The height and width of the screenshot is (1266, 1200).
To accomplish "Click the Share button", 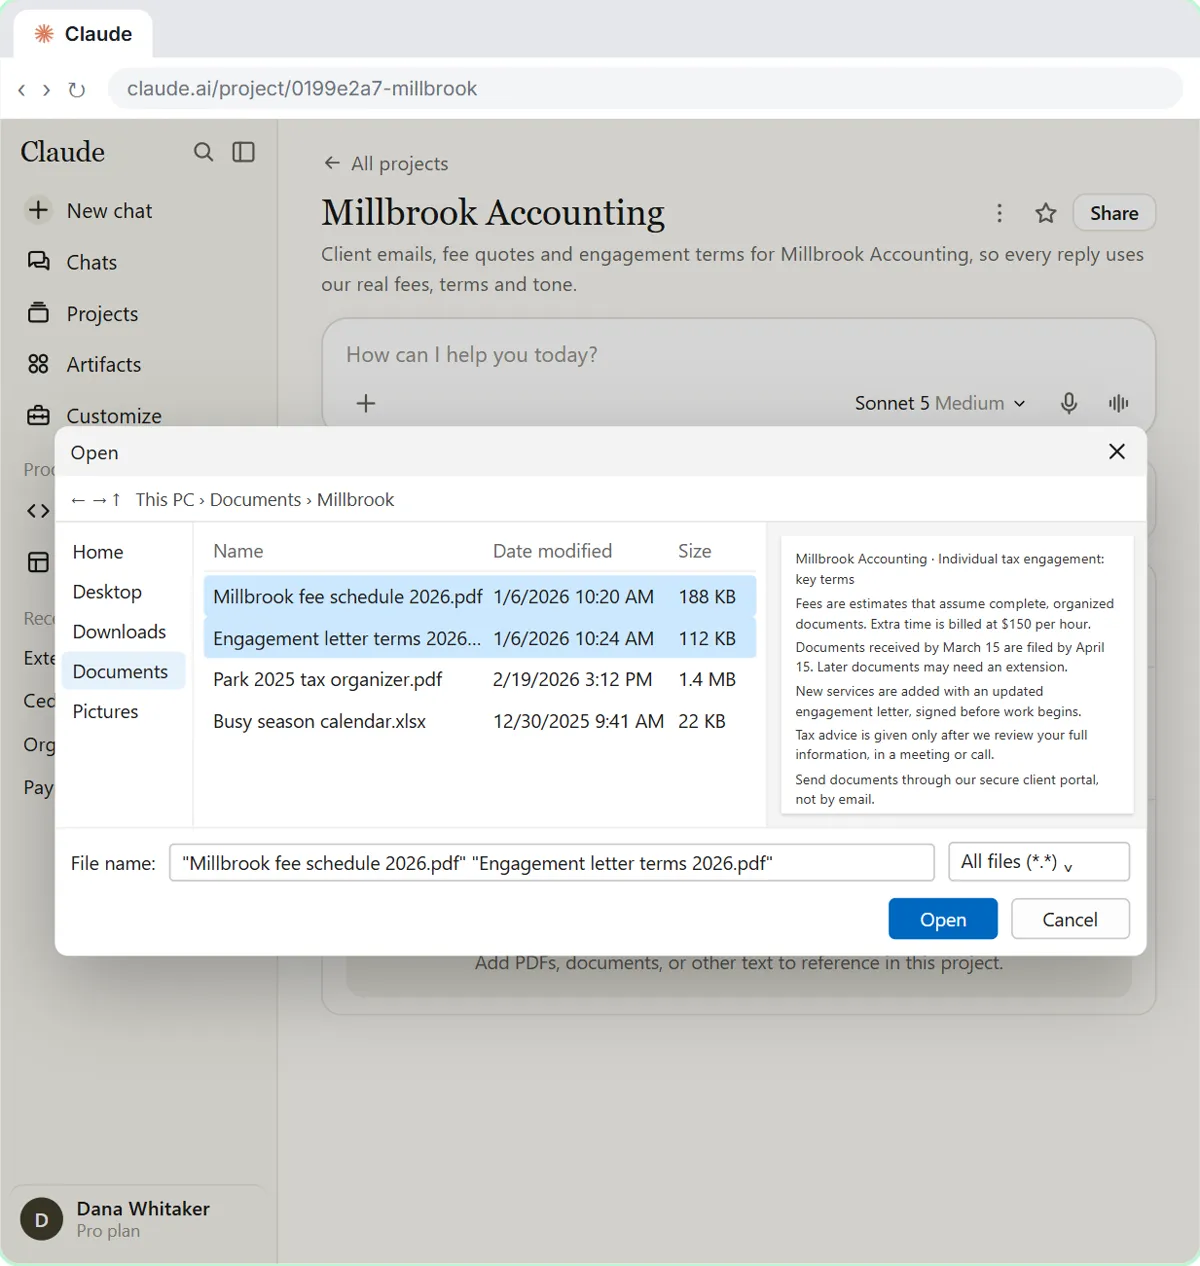I will (x=1114, y=213).
